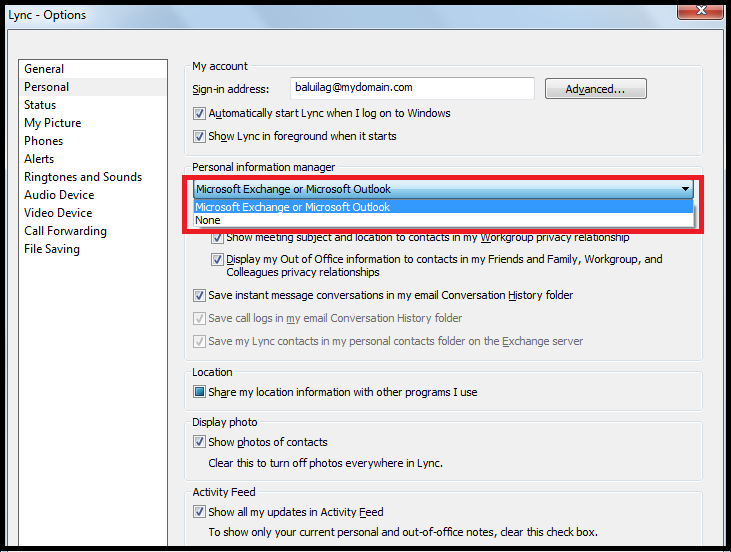Click the 'Clear this to turn off photos' text
Image resolution: width=731 pixels, height=552 pixels.
tap(325, 463)
